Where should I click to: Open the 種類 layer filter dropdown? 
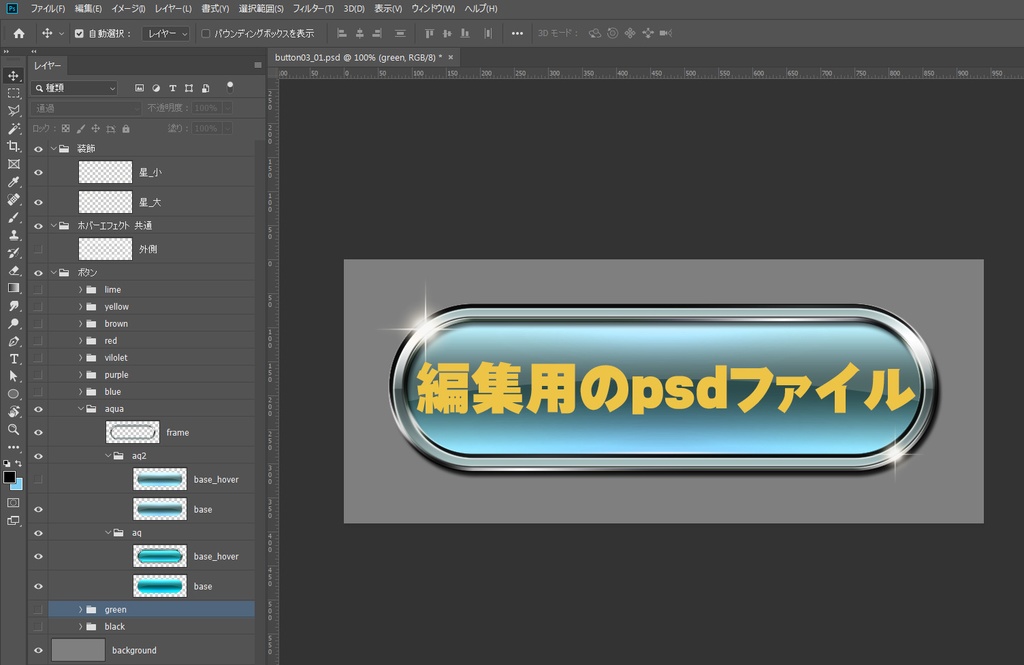point(75,88)
